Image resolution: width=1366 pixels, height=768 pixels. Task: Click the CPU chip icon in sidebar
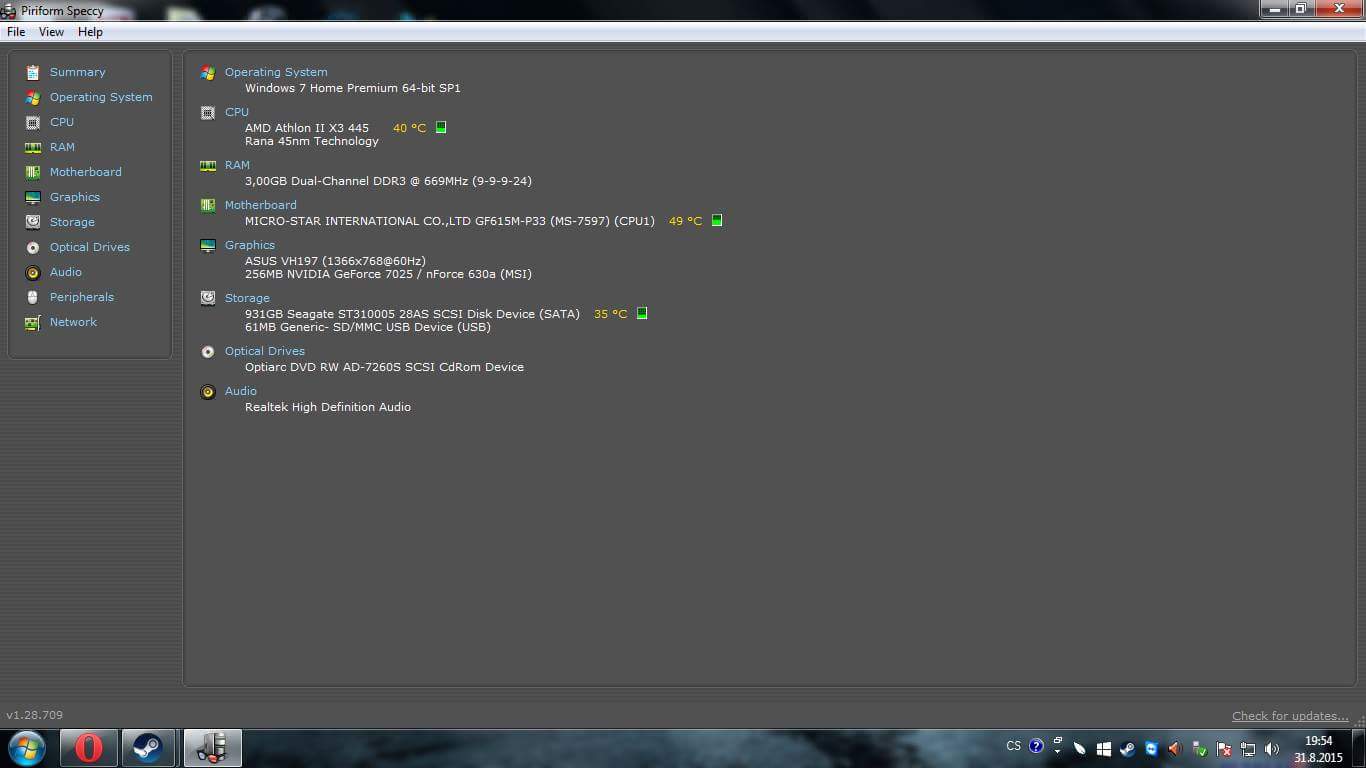pos(33,122)
